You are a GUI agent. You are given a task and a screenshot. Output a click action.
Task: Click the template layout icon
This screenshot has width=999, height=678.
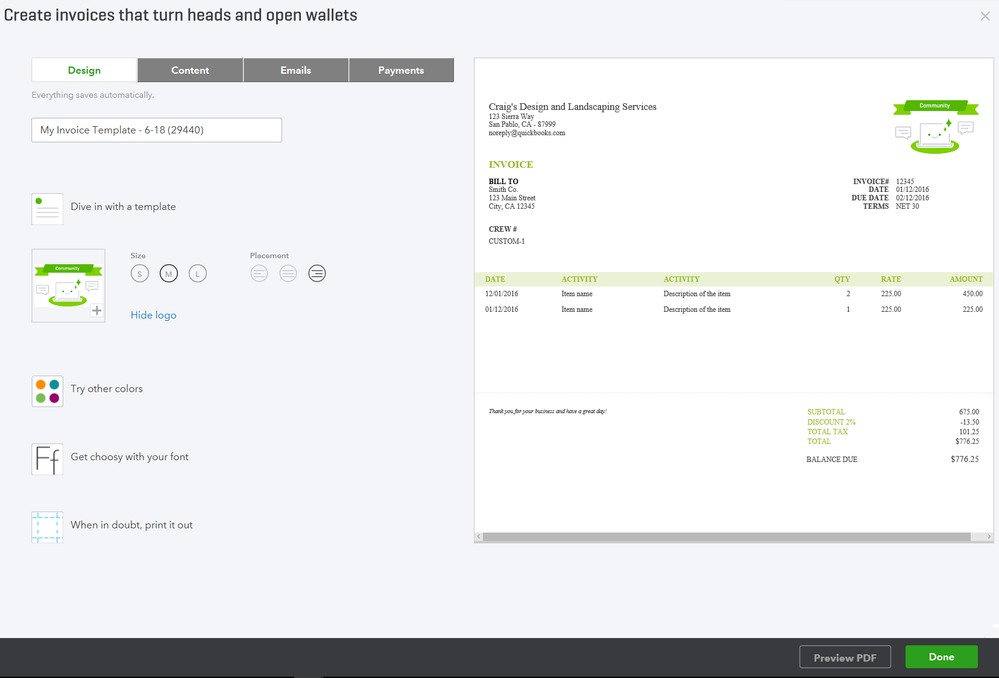coord(47,208)
